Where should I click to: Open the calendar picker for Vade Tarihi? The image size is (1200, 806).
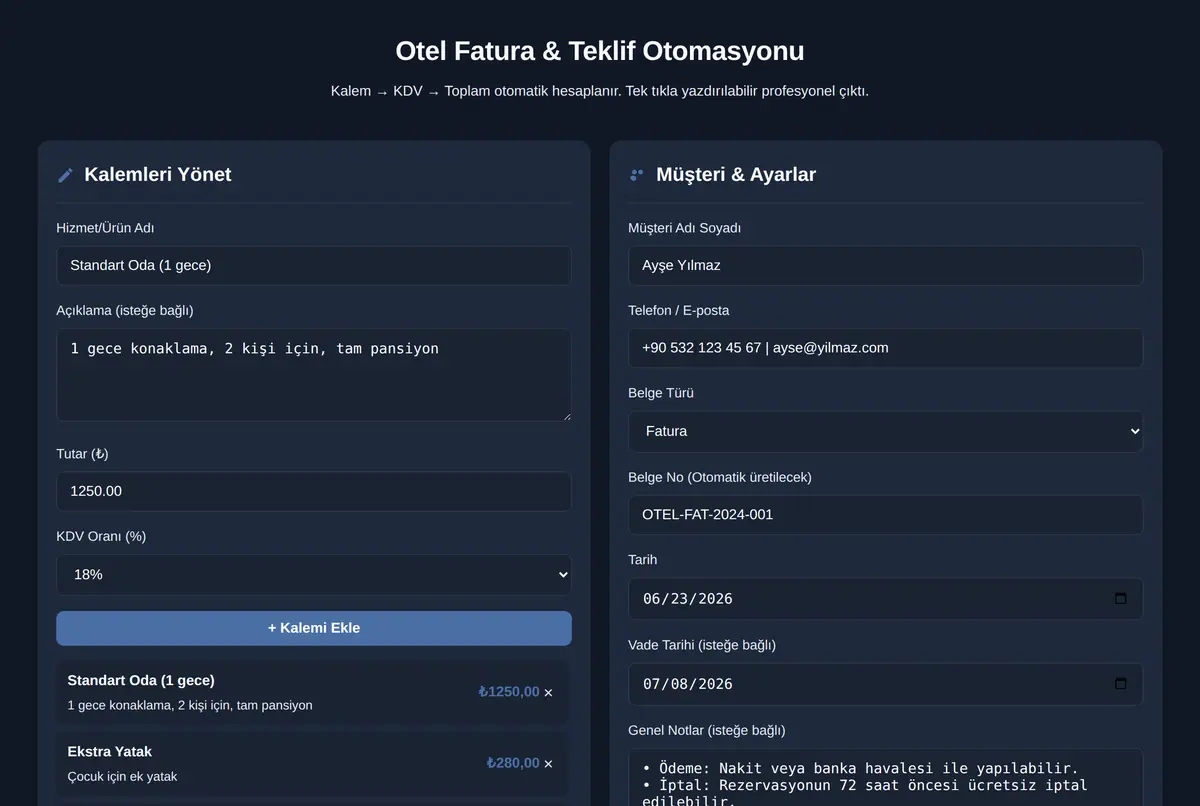click(1120, 684)
